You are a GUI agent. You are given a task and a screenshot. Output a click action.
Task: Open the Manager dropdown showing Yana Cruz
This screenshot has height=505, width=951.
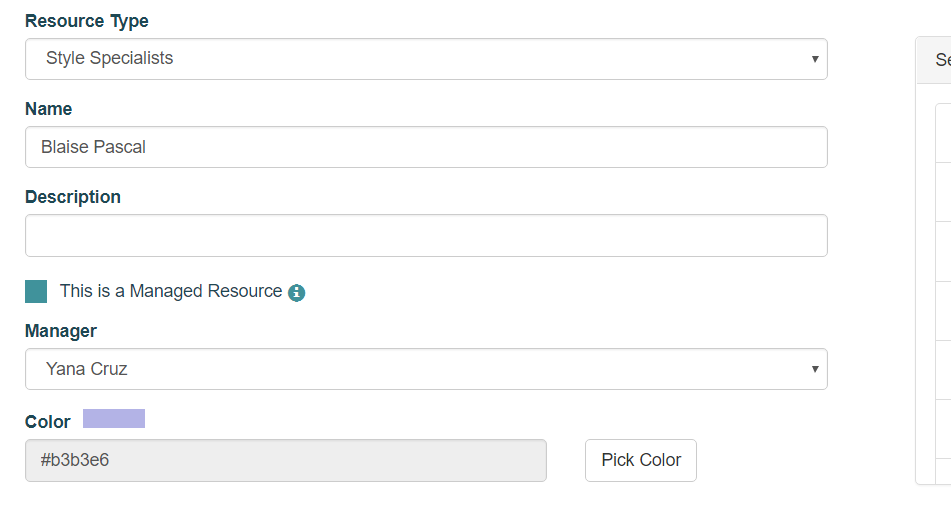pos(426,369)
